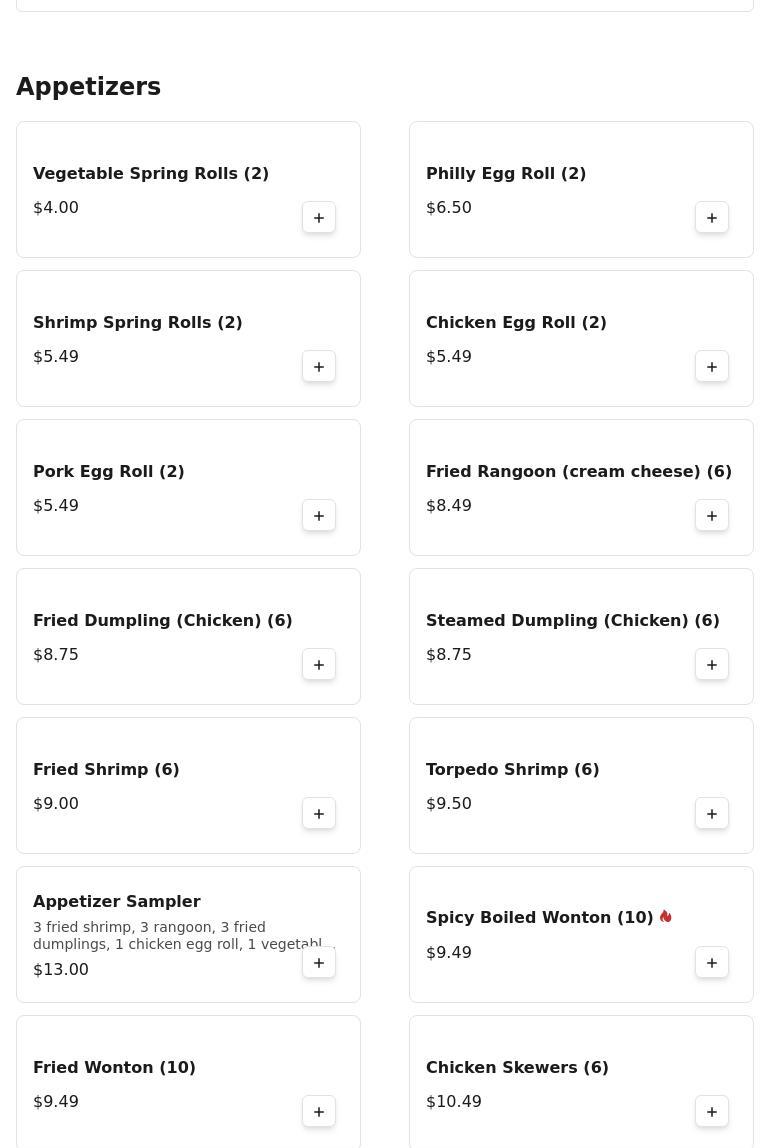This screenshot has height=1148, width=770.
Task: Open the Philly Egg Roll item title
Action: pos(506,174)
